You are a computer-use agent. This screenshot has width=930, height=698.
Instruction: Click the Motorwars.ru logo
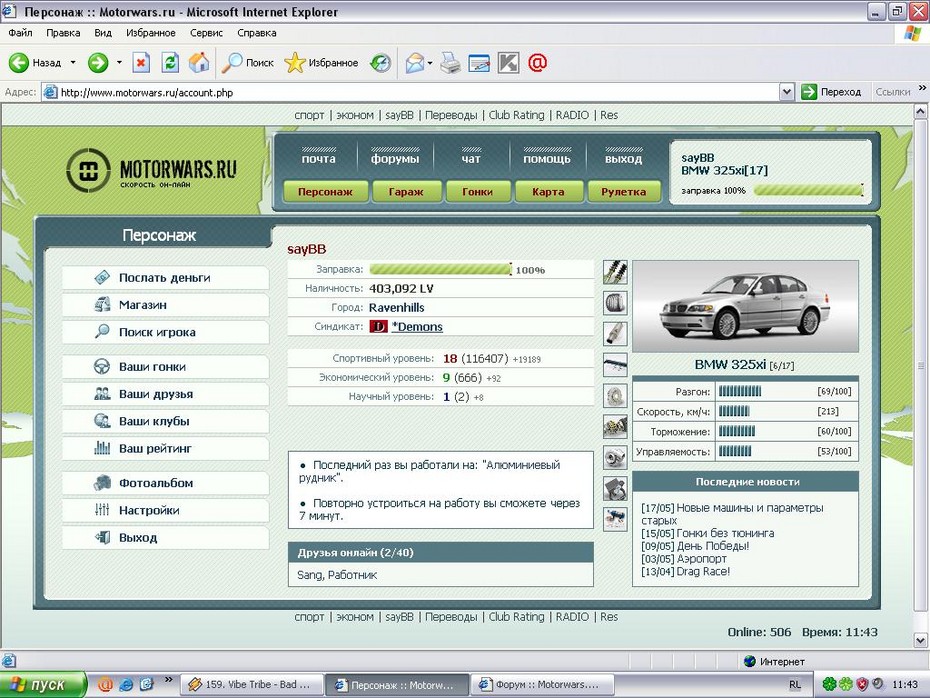pos(152,170)
